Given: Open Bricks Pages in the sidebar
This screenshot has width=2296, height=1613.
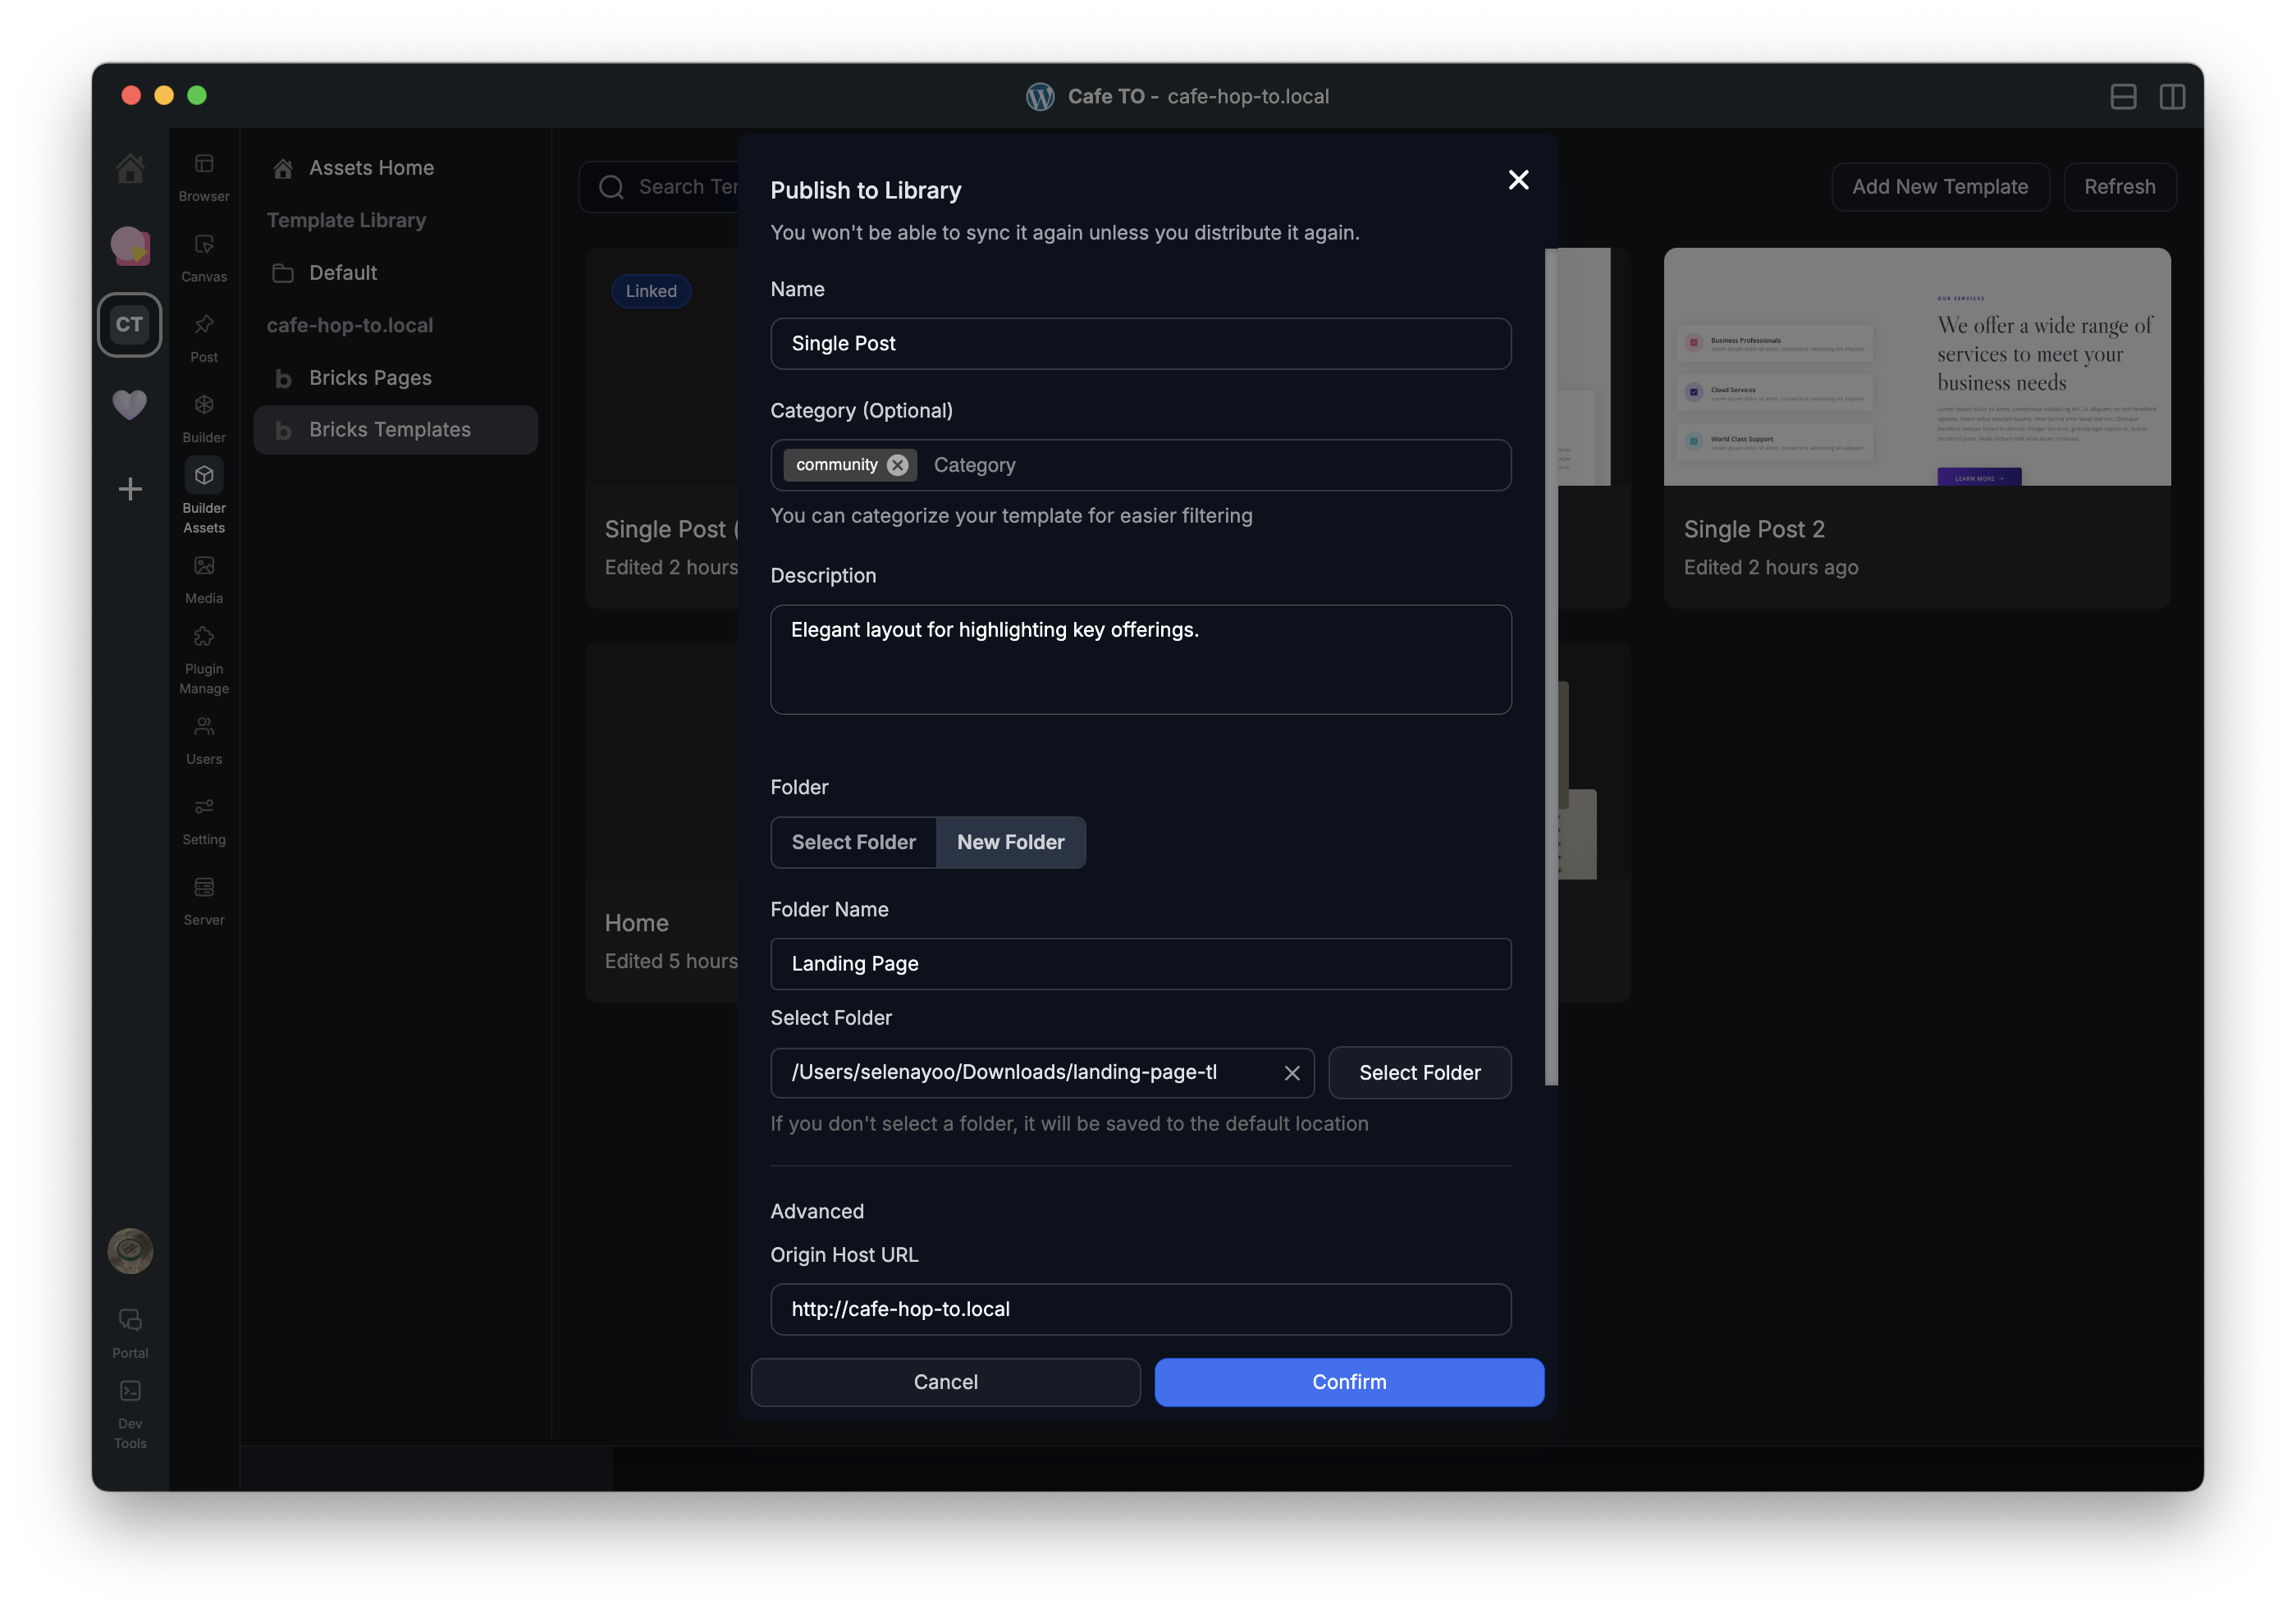Looking at the screenshot, I should [x=370, y=378].
